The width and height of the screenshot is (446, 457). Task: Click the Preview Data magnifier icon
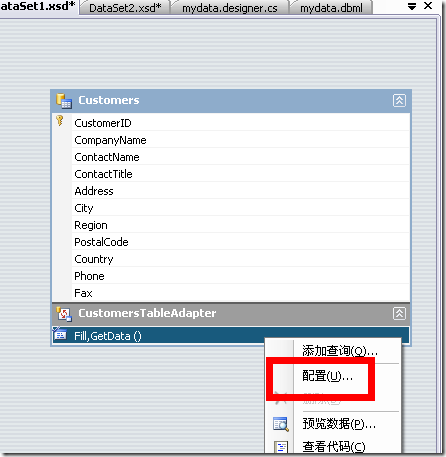point(281,424)
